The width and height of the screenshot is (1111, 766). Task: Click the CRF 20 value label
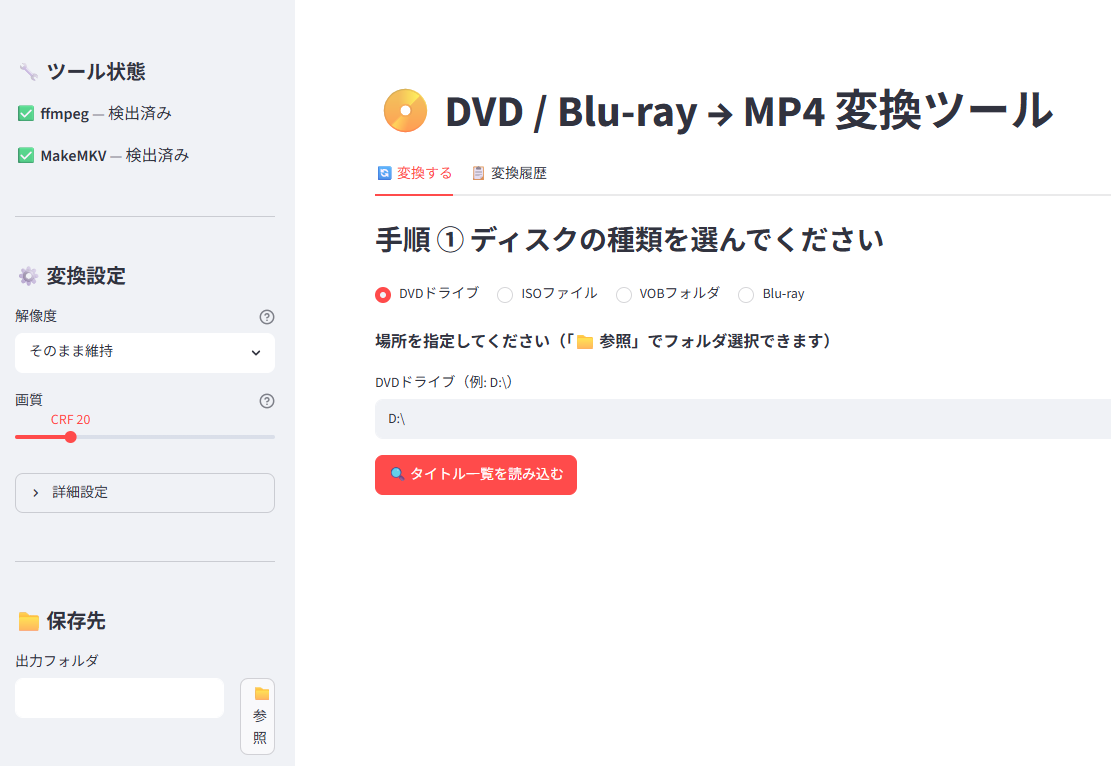click(x=71, y=419)
